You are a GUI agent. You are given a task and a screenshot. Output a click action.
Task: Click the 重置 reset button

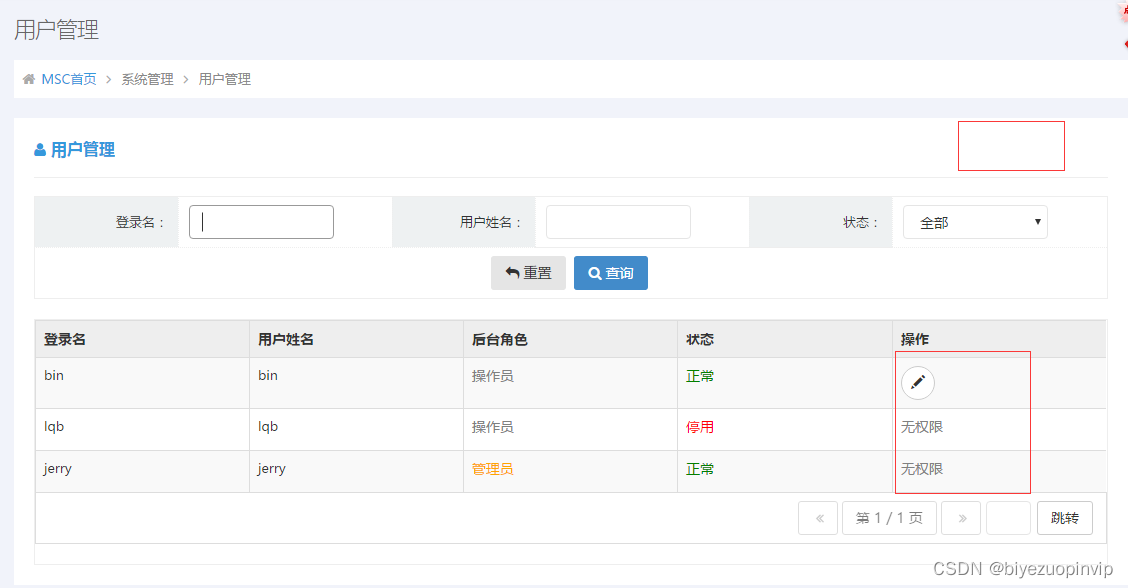(528, 273)
